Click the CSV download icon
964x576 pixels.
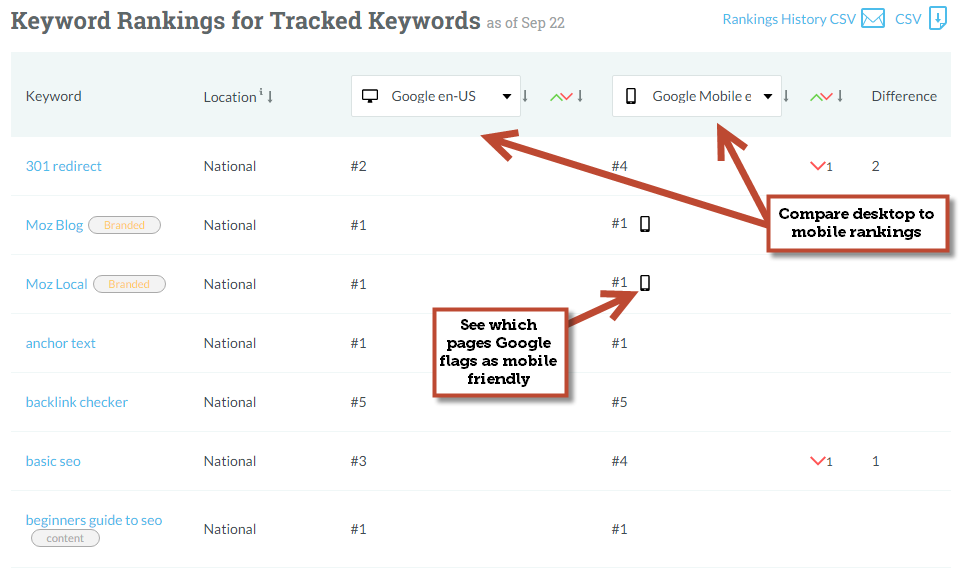pos(937,19)
